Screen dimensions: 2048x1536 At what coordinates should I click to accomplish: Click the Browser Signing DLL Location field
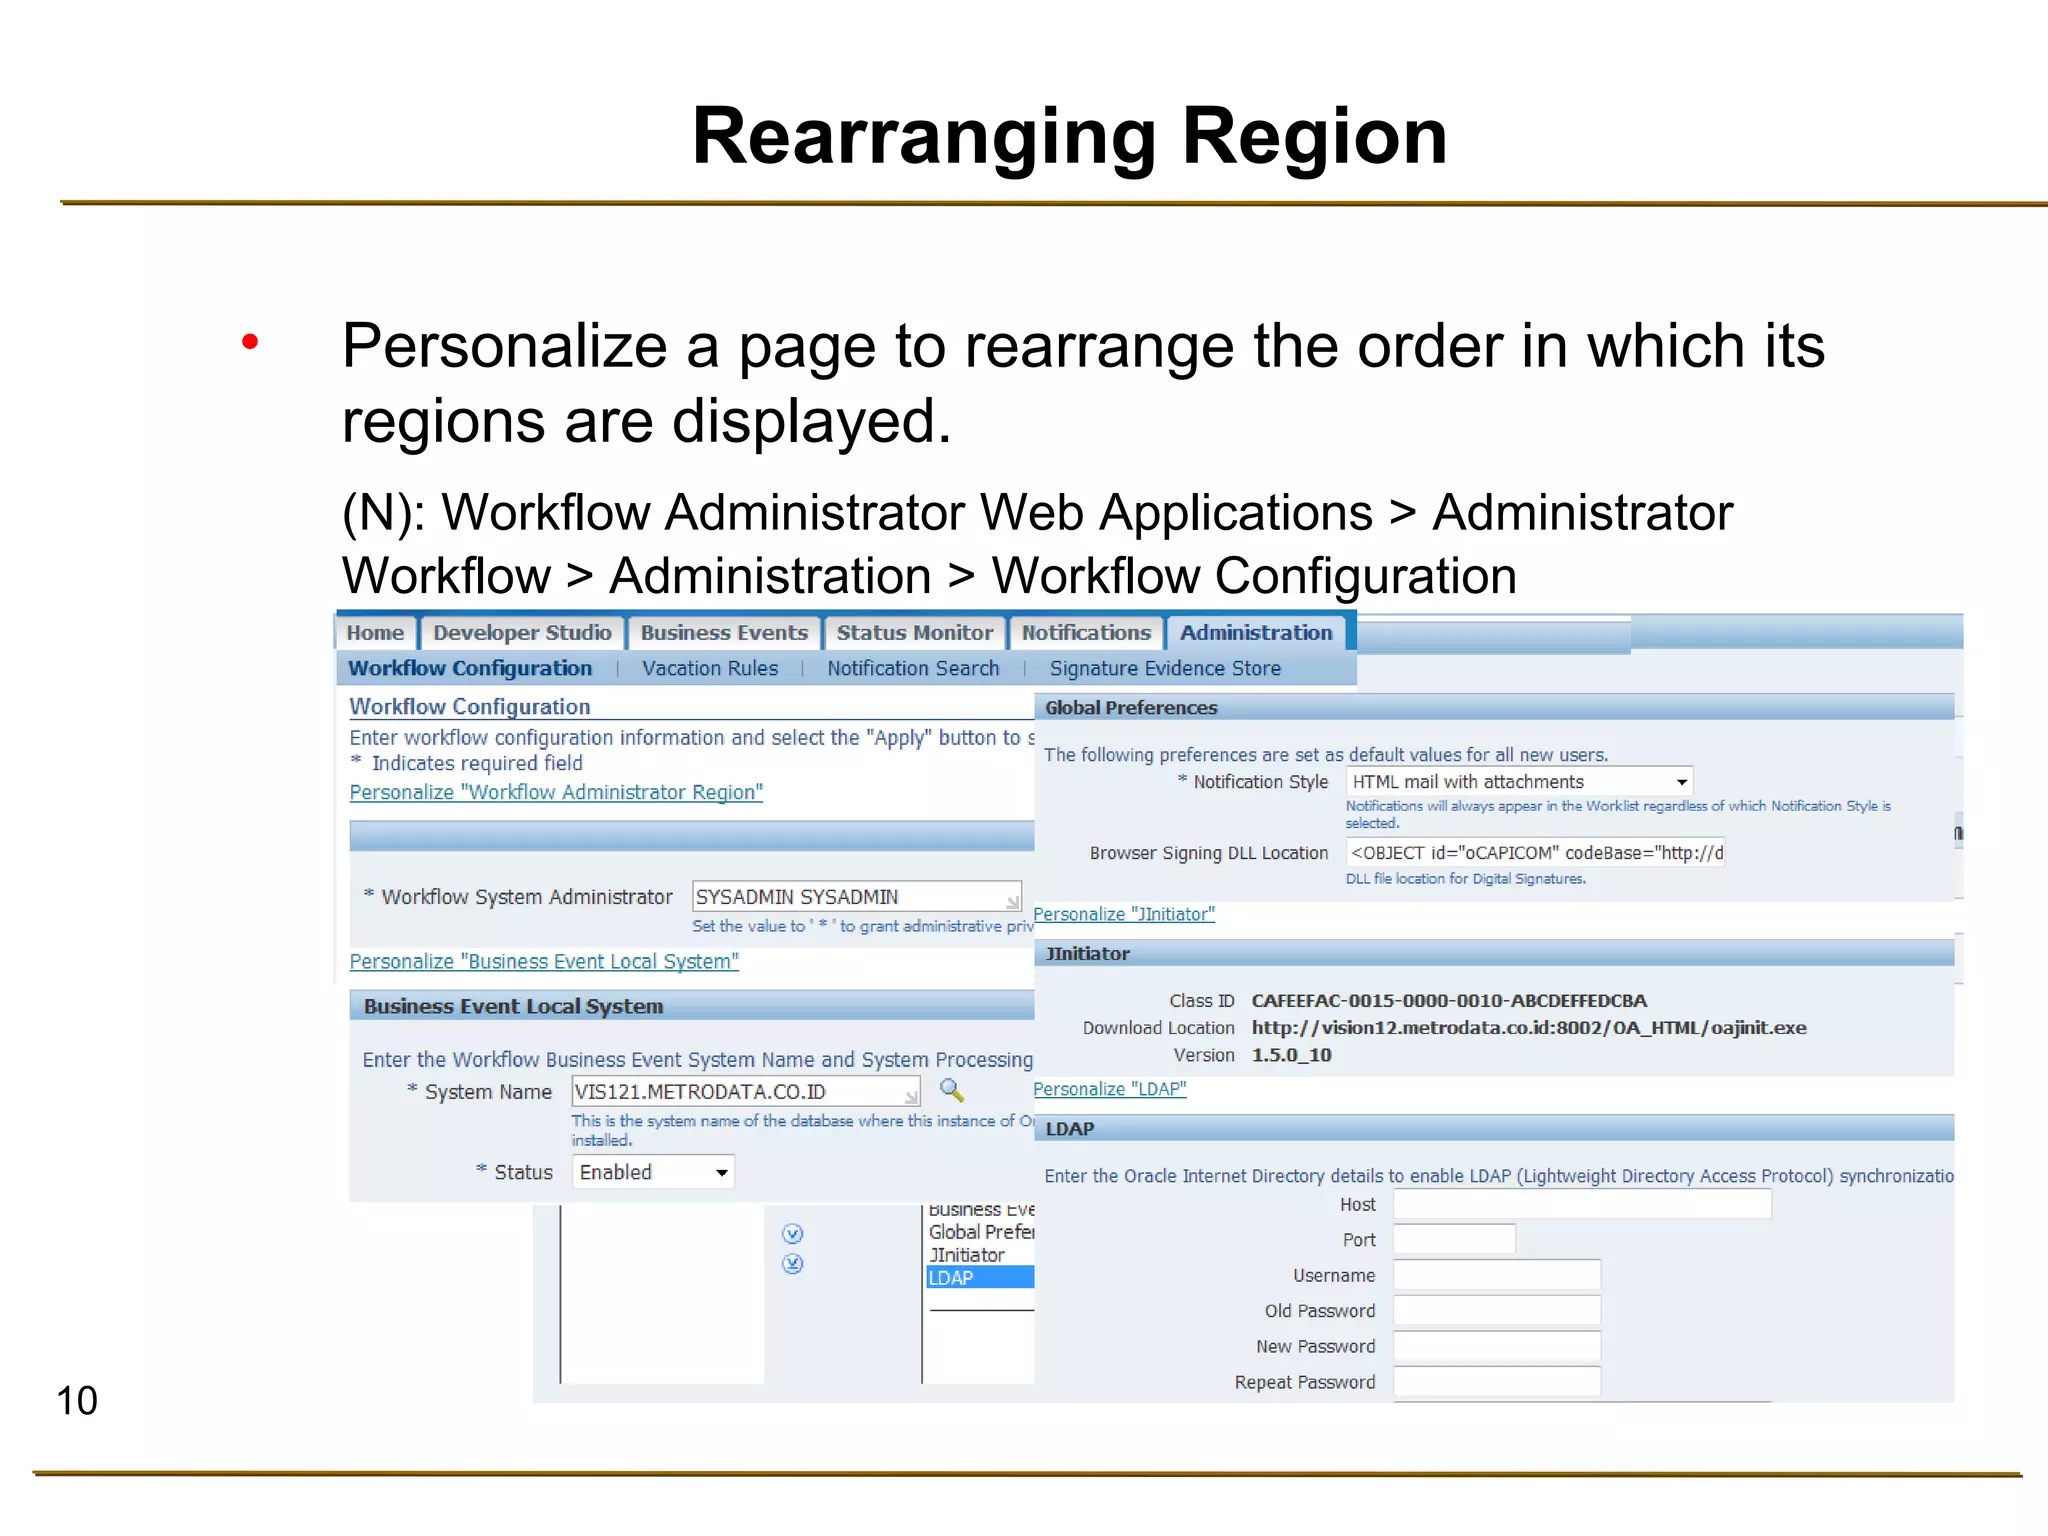pyautogui.click(x=1536, y=853)
